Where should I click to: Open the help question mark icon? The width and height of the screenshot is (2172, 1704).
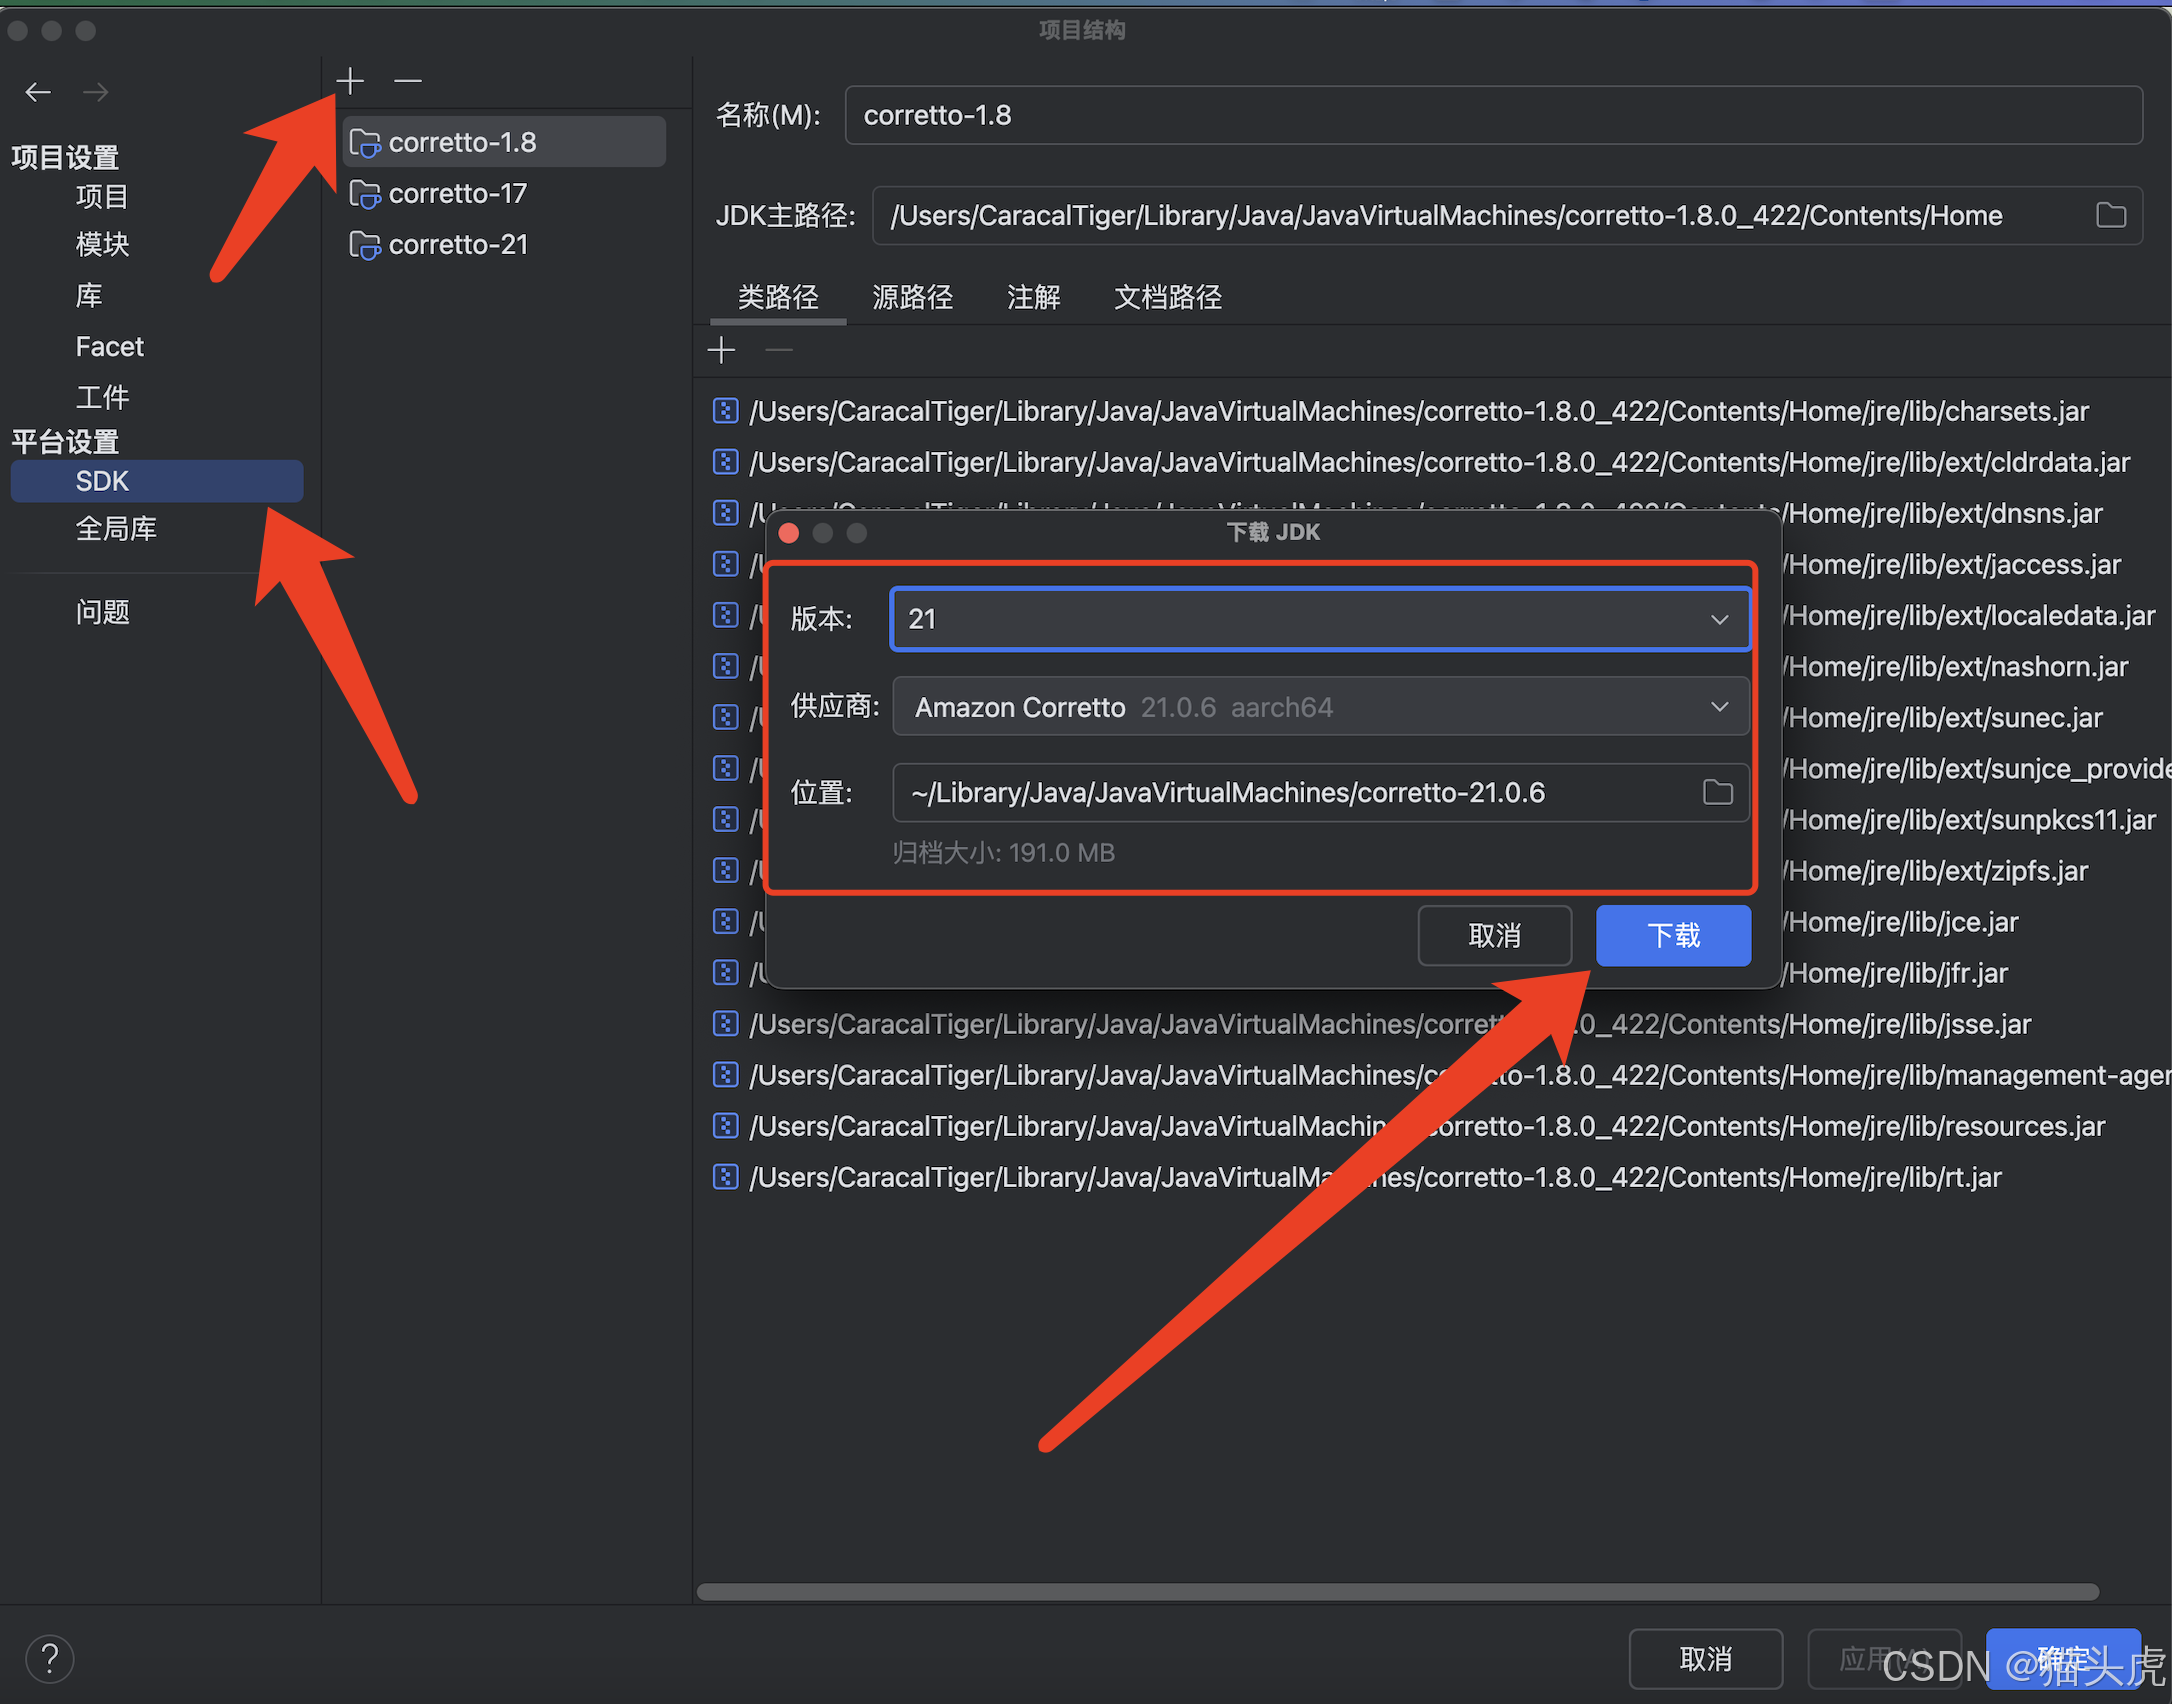point(50,1658)
